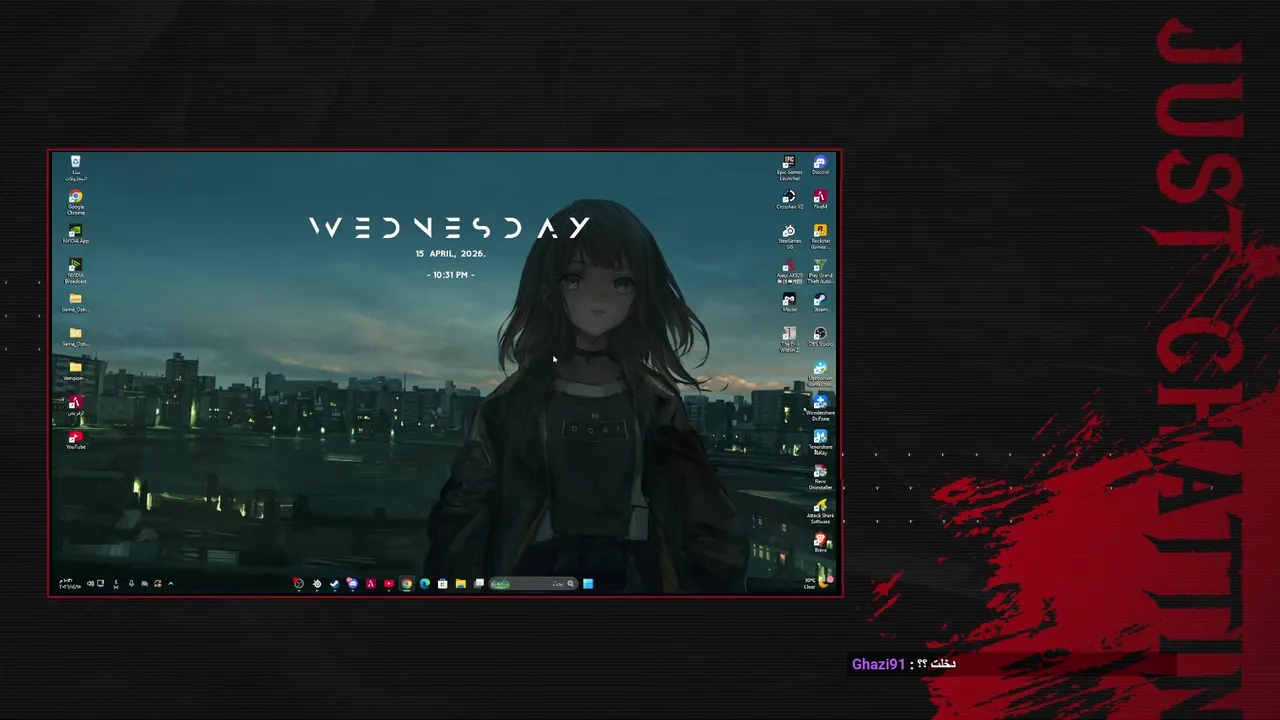Open Steam from the taskbar
The image size is (1280, 720).
click(x=334, y=584)
